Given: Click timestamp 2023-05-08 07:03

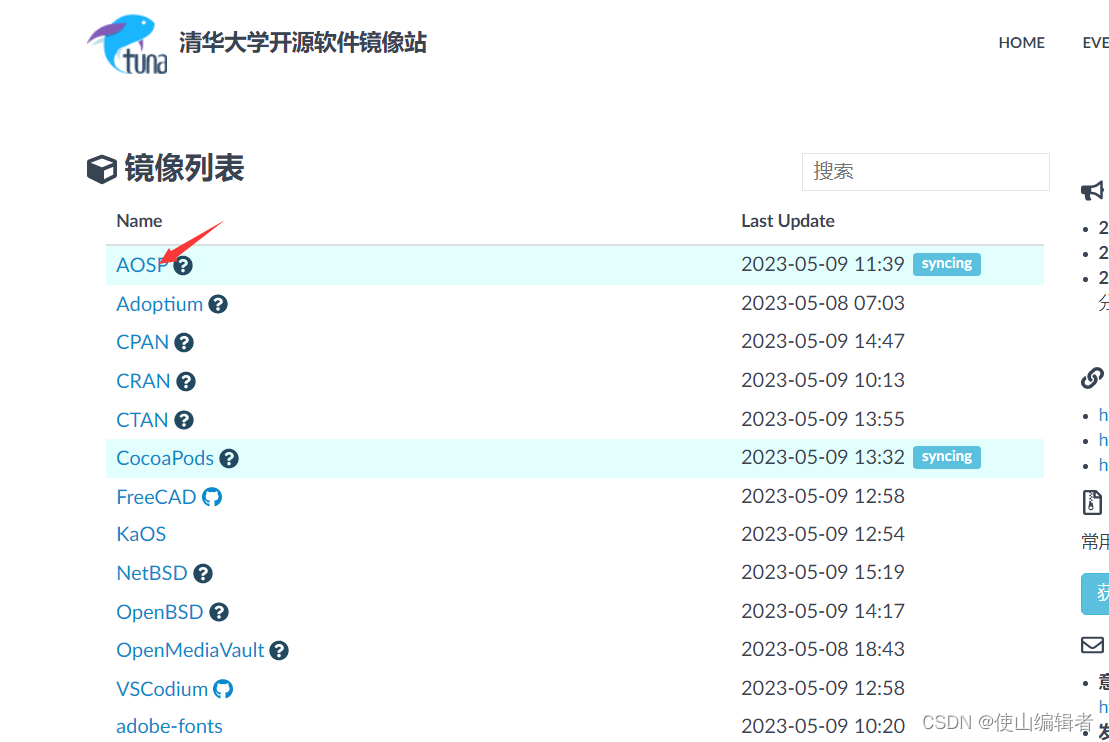Looking at the screenshot, I should tap(823, 303).
